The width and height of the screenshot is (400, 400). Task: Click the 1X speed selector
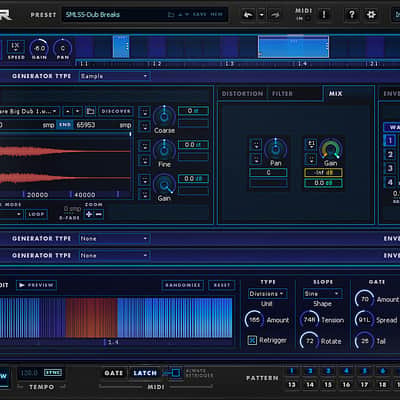pyautogui.click(x=16, y=47)
